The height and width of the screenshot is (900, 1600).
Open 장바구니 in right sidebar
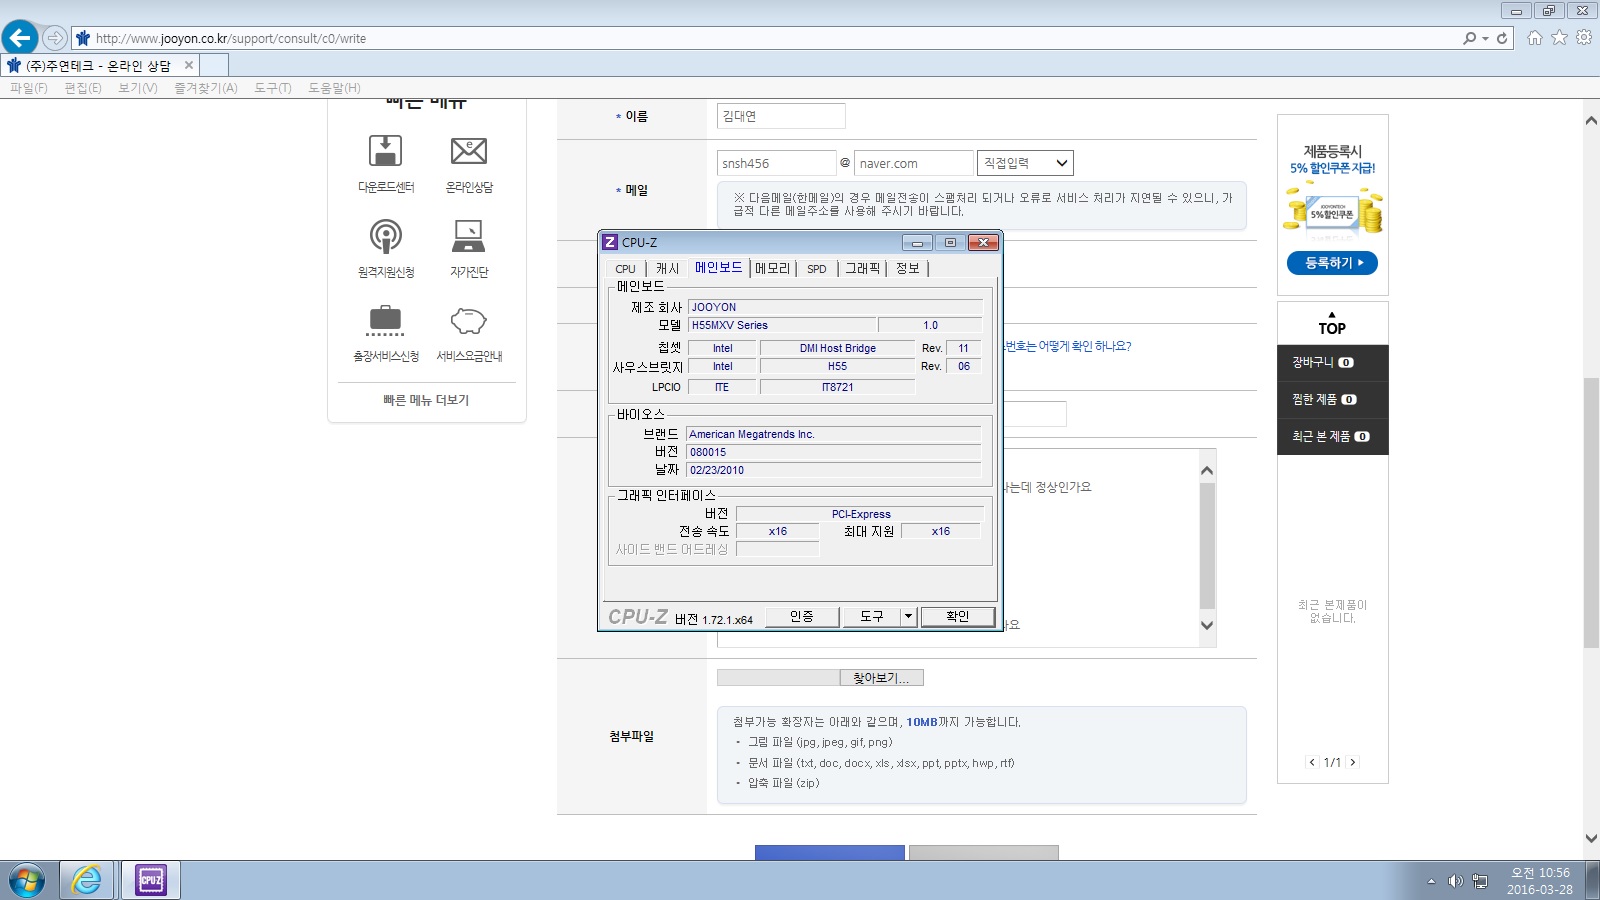(1332, 363)
